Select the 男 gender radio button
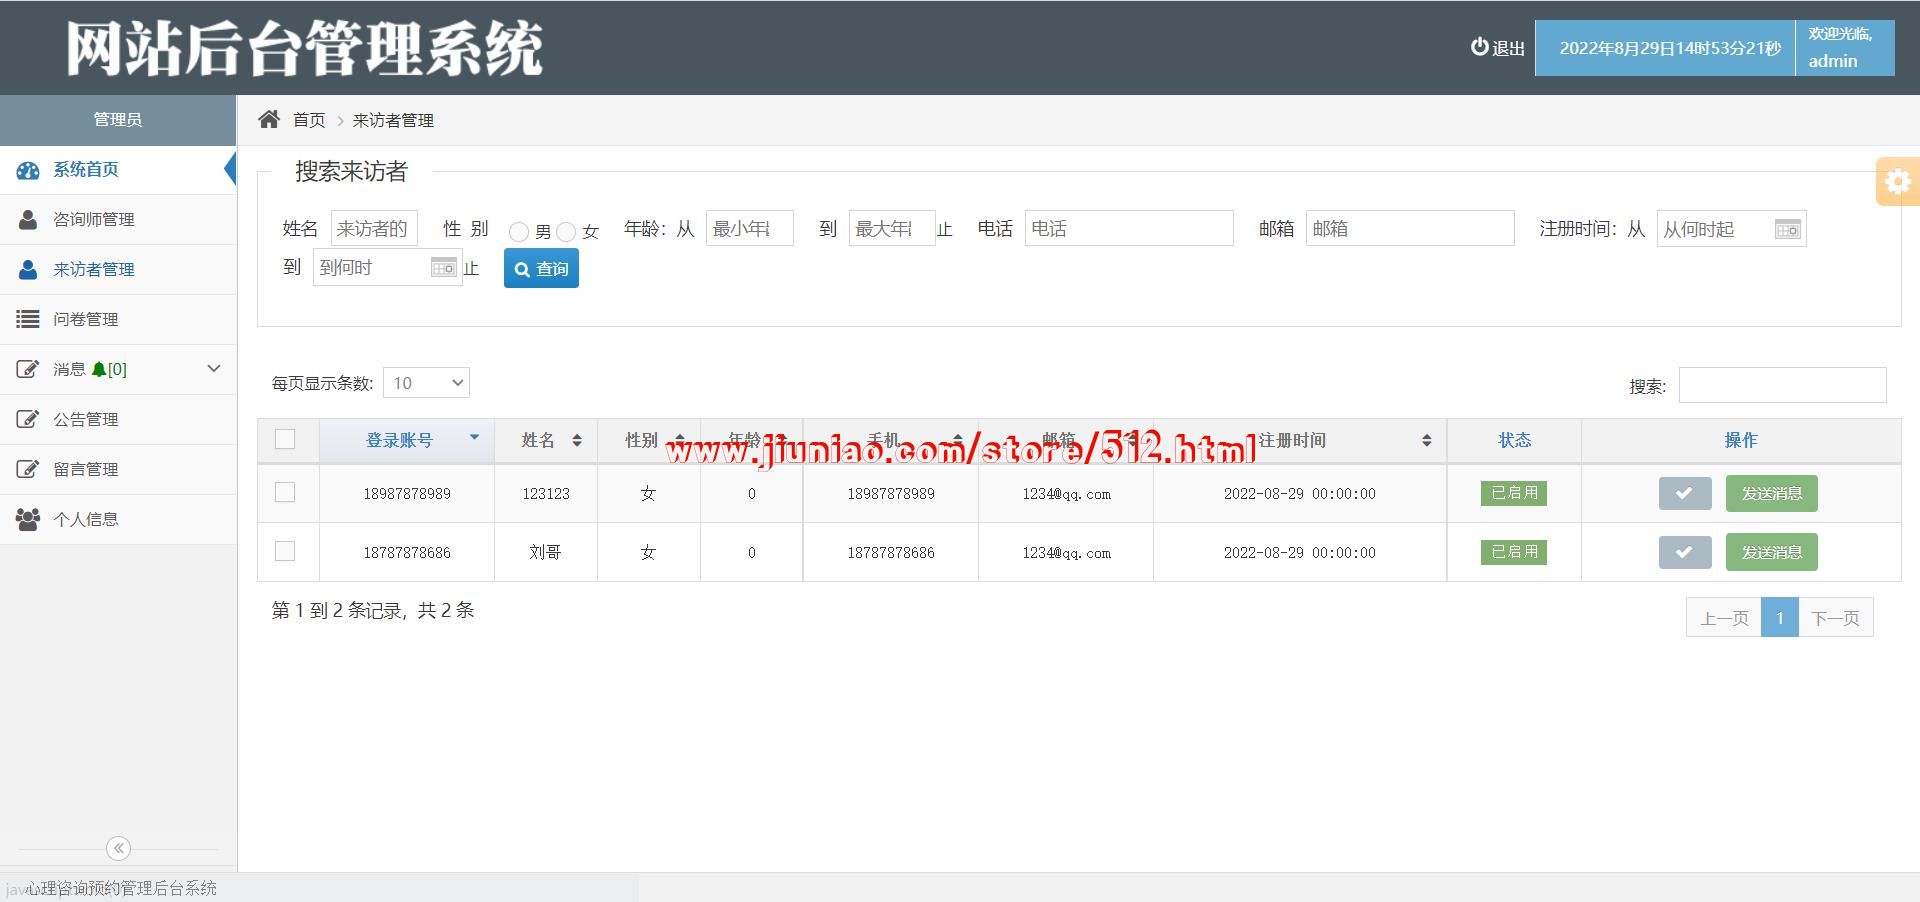1920x902 pixels. 518,232
